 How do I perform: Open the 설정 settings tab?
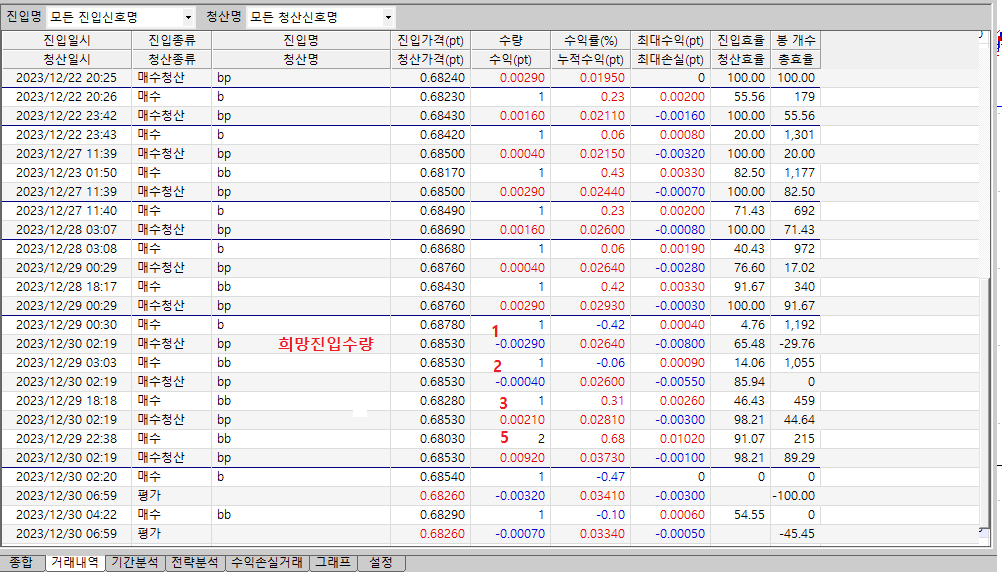[381, 562]
